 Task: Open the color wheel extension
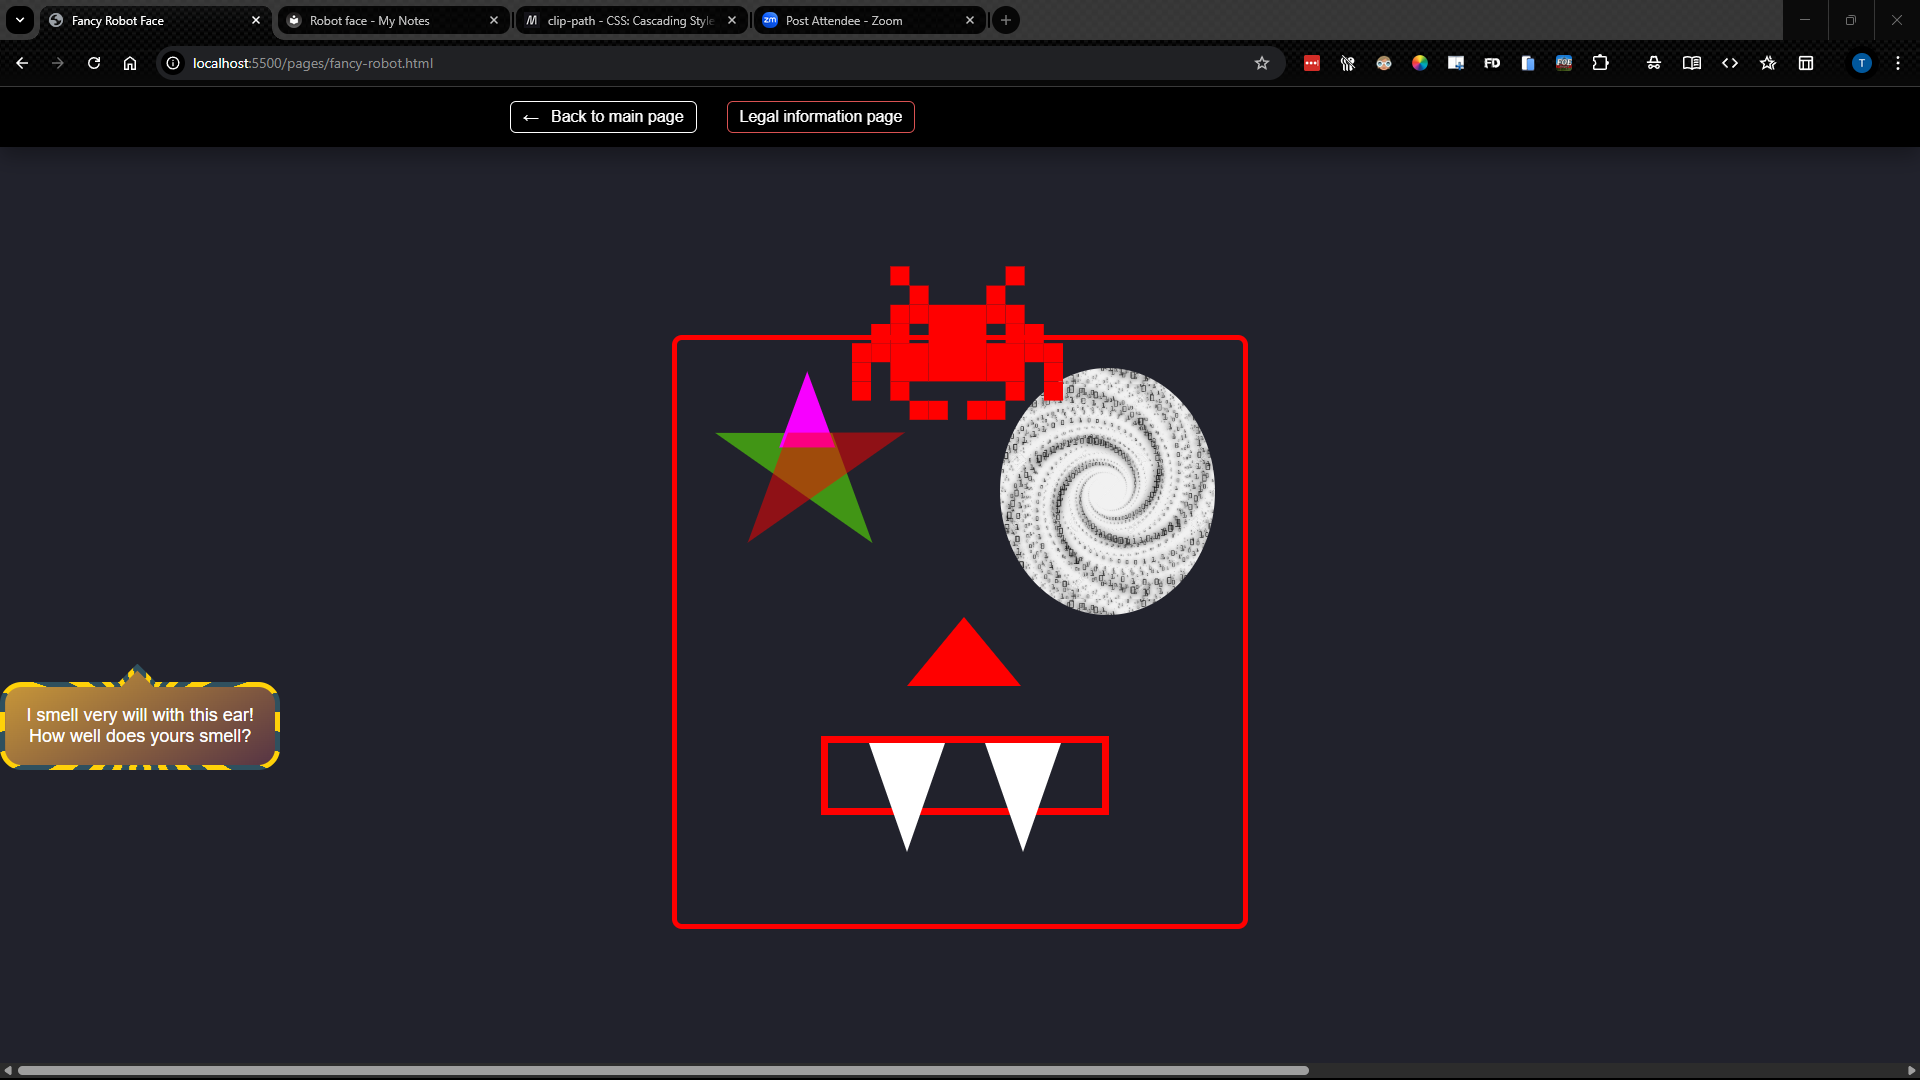(1420, 63)
